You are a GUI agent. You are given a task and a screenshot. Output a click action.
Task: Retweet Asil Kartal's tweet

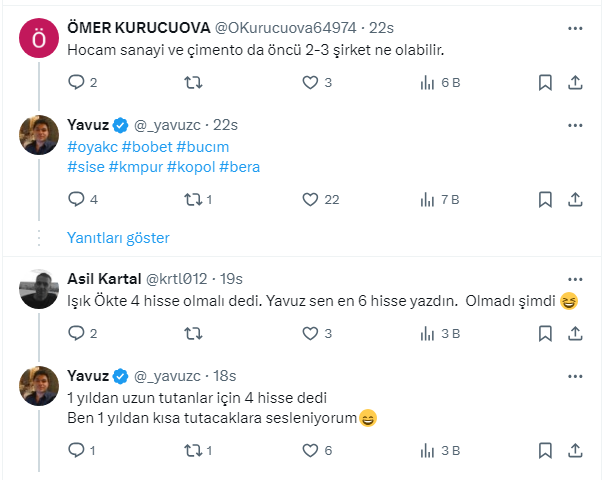[192, 334]
